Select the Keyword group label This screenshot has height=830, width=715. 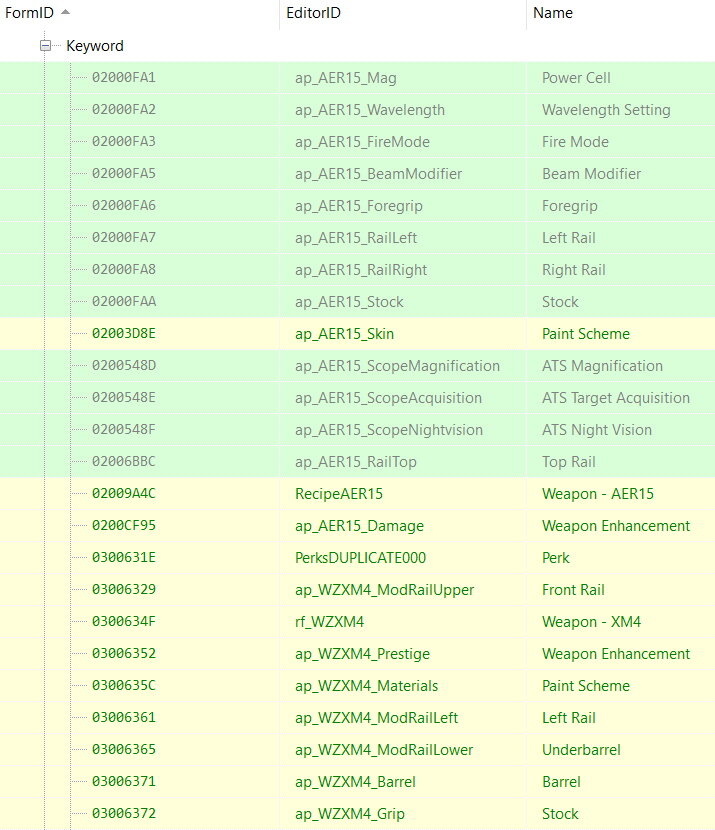click(95, 46)
